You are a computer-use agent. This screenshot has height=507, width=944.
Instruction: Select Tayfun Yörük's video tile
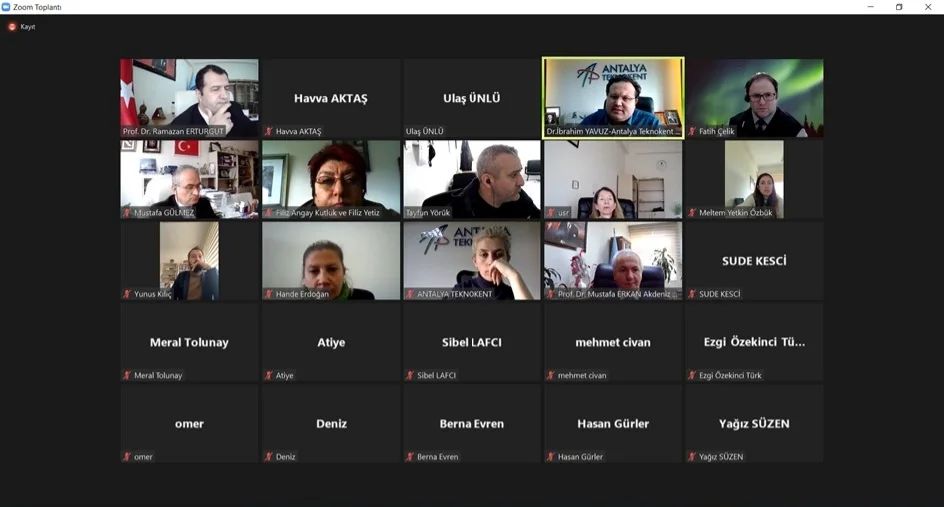click(472, 179)
